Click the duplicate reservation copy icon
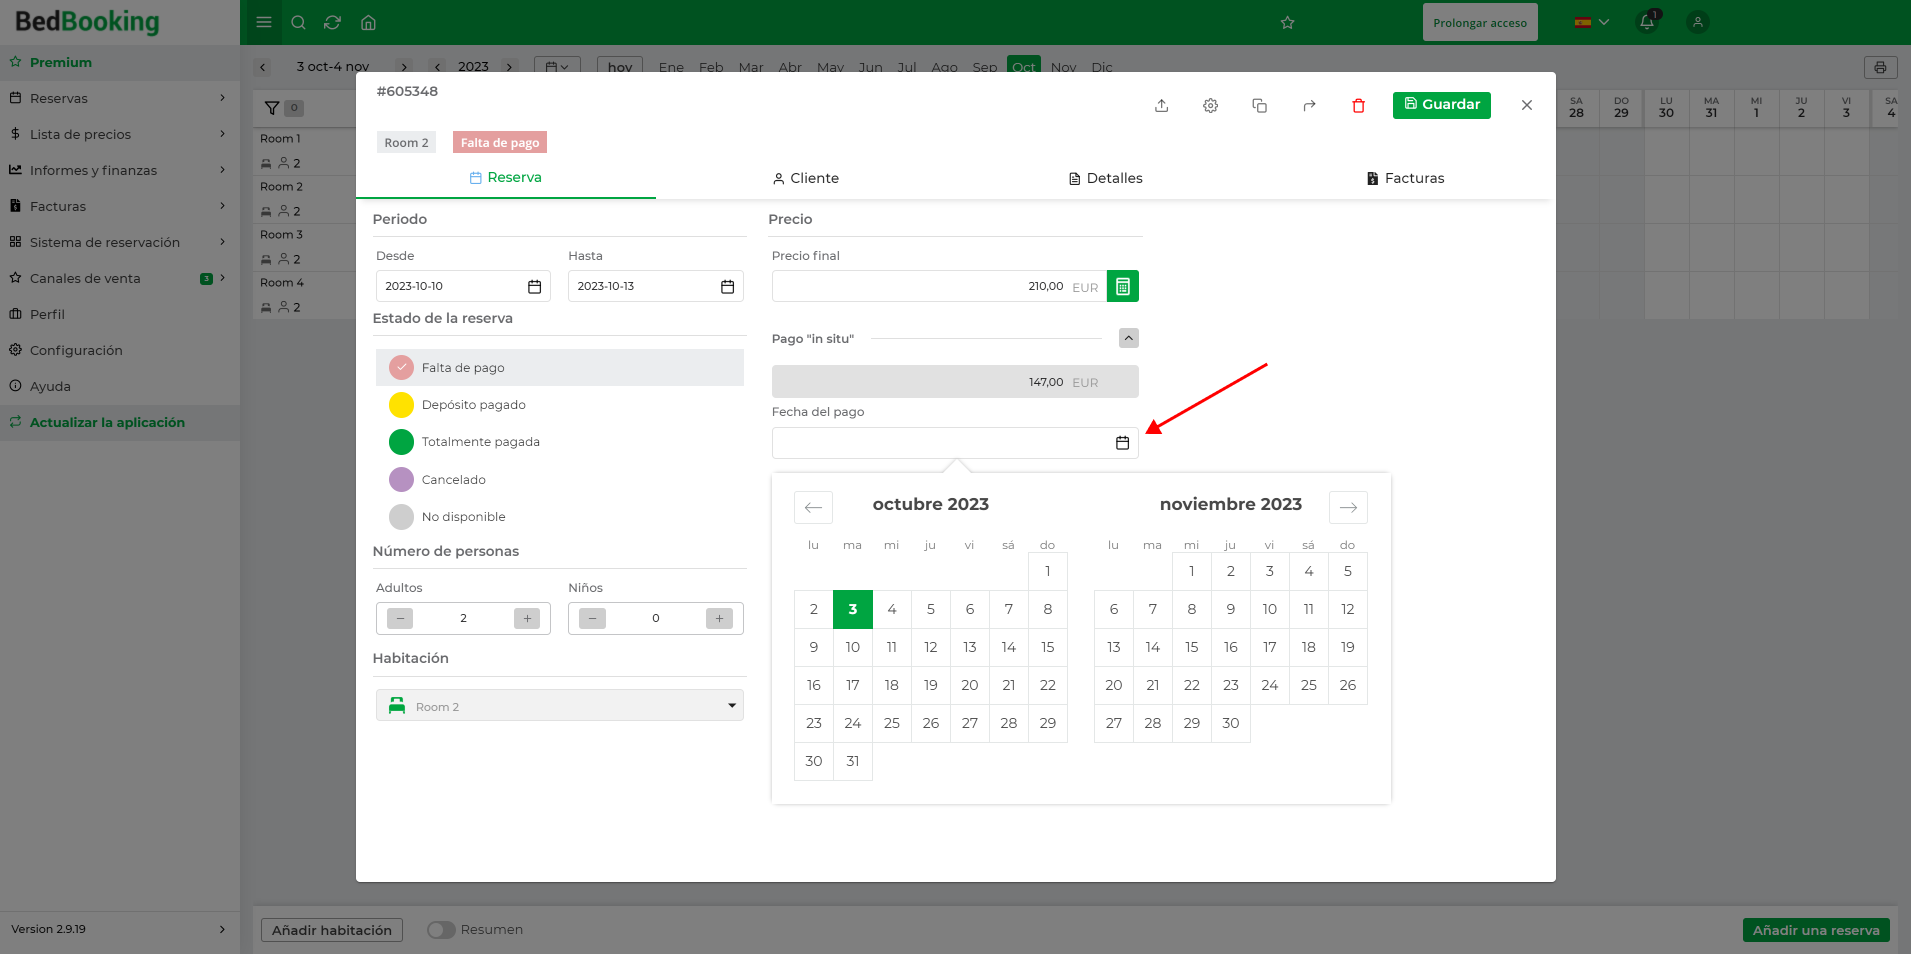Screen dimensions: 1911x954 [1260, 105]
